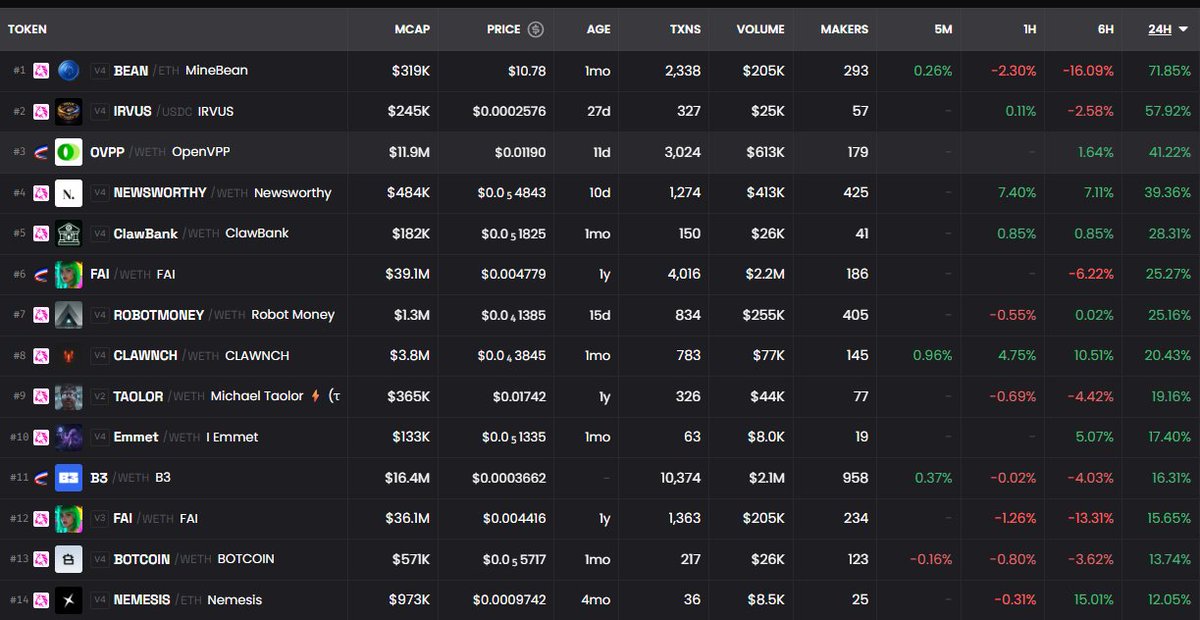Open the FAI token logo in row #12
This screenshot has width=1200, height=620.
(68, 519)
